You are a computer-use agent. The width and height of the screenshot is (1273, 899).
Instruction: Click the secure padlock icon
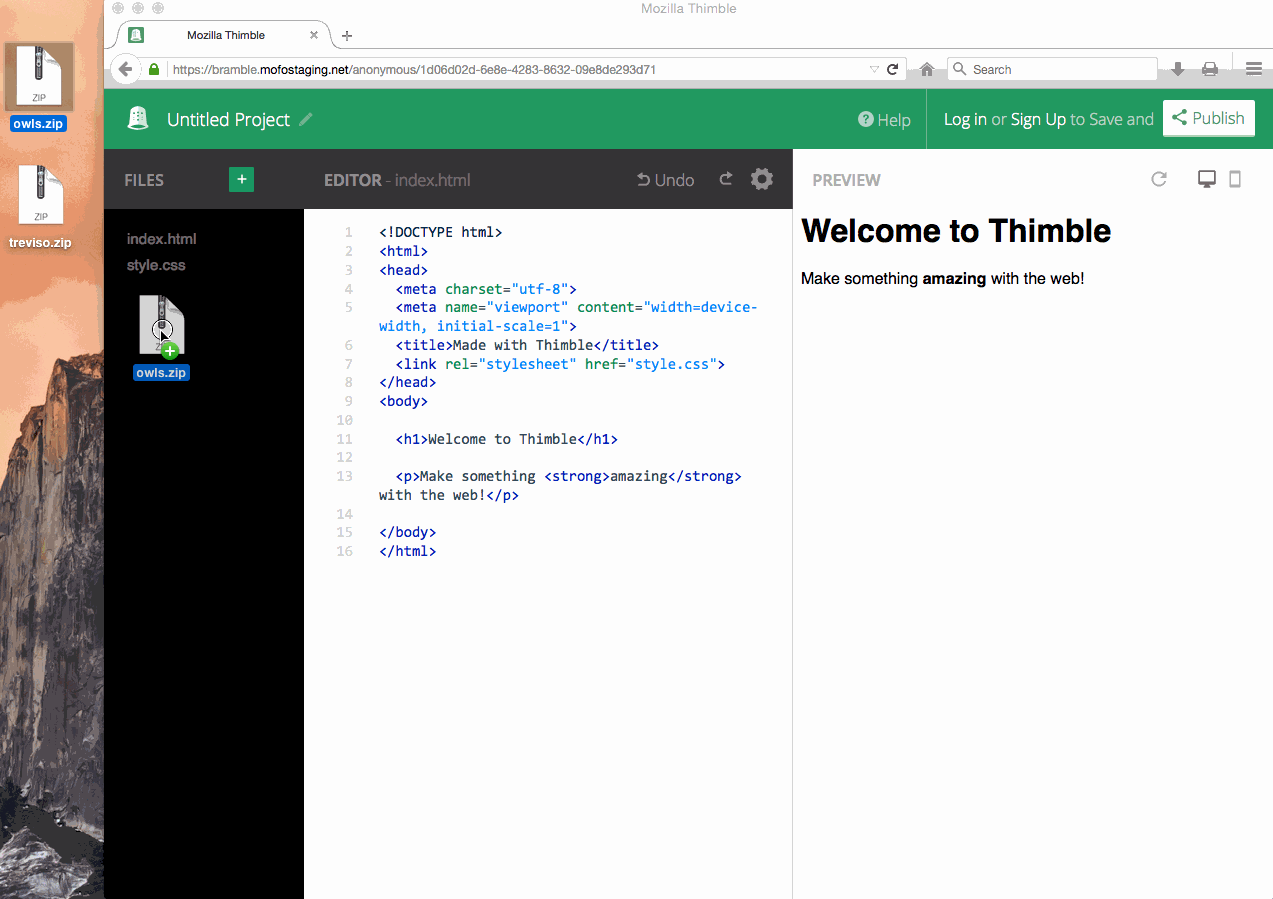154,69
